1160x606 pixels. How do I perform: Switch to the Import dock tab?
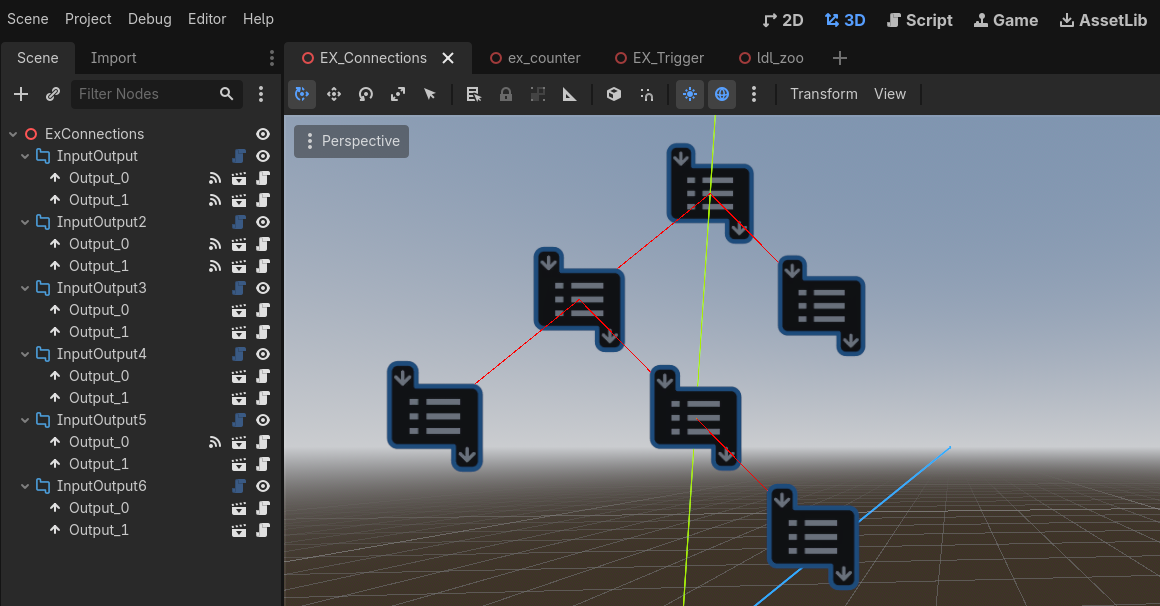pyautogui.click(x=113, y=58)
